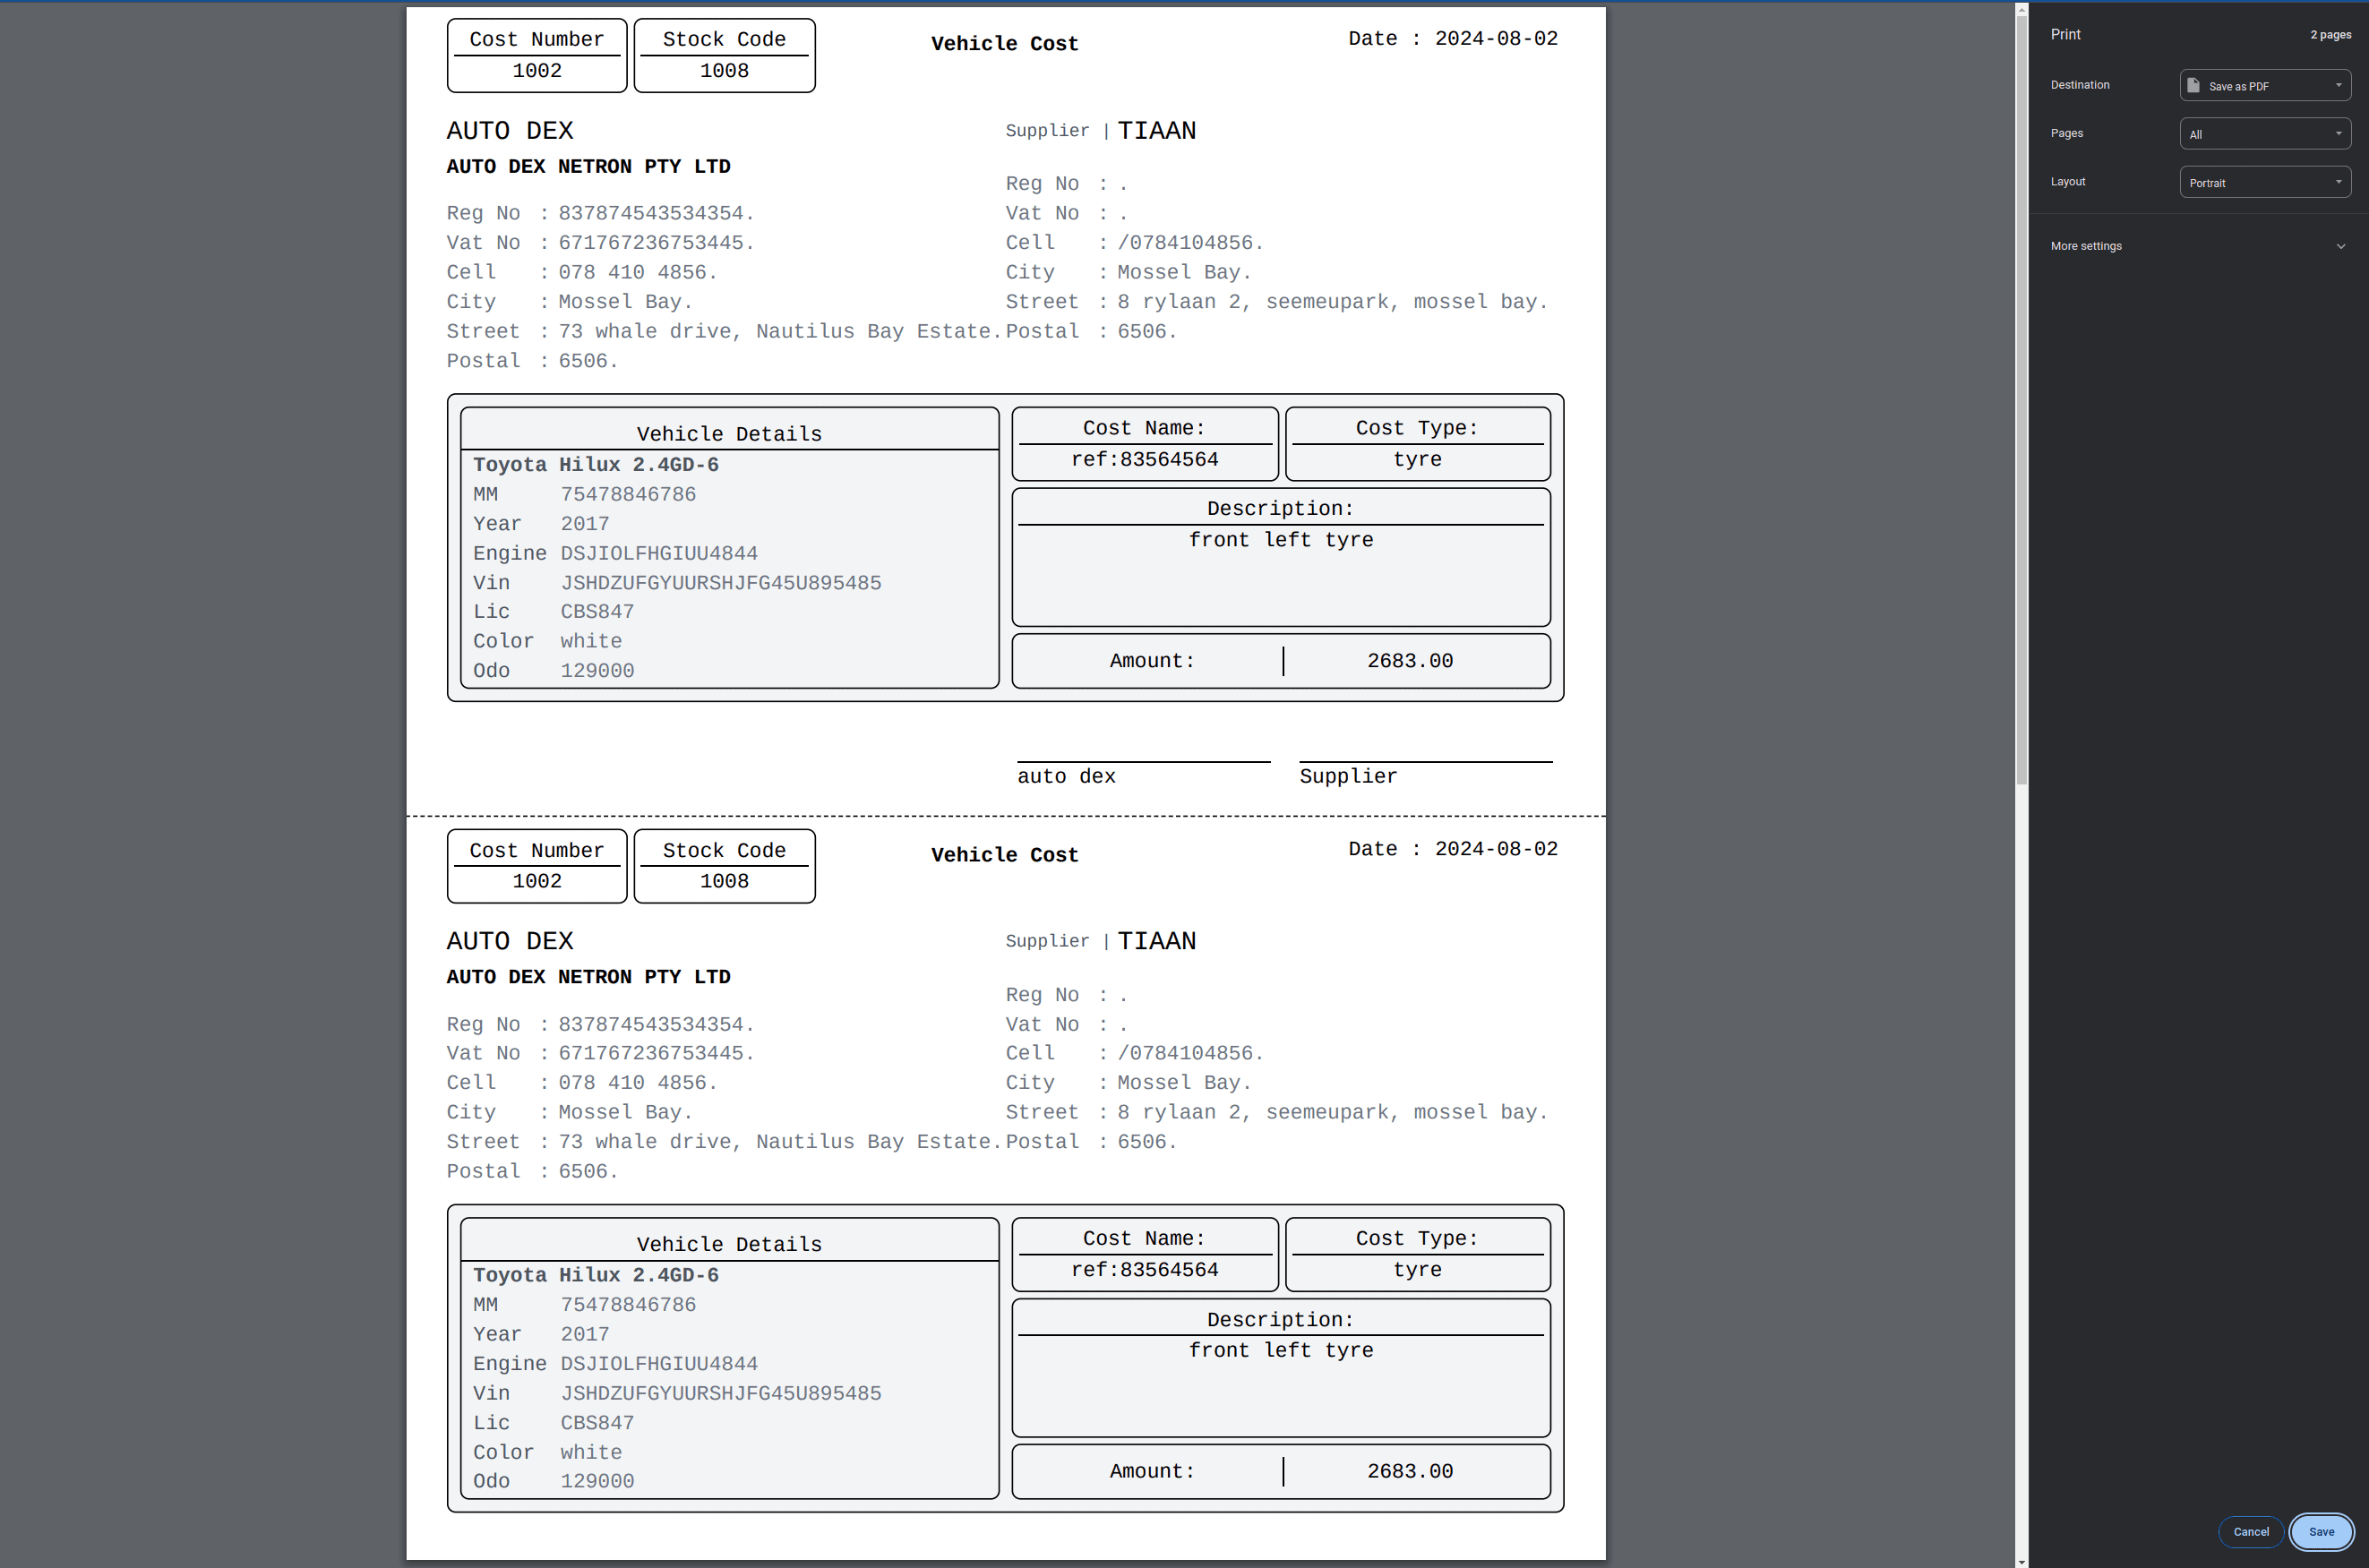Screen dimensions: 2369x1568
Task: Expand the More settings section
Action: point(2197,246)
